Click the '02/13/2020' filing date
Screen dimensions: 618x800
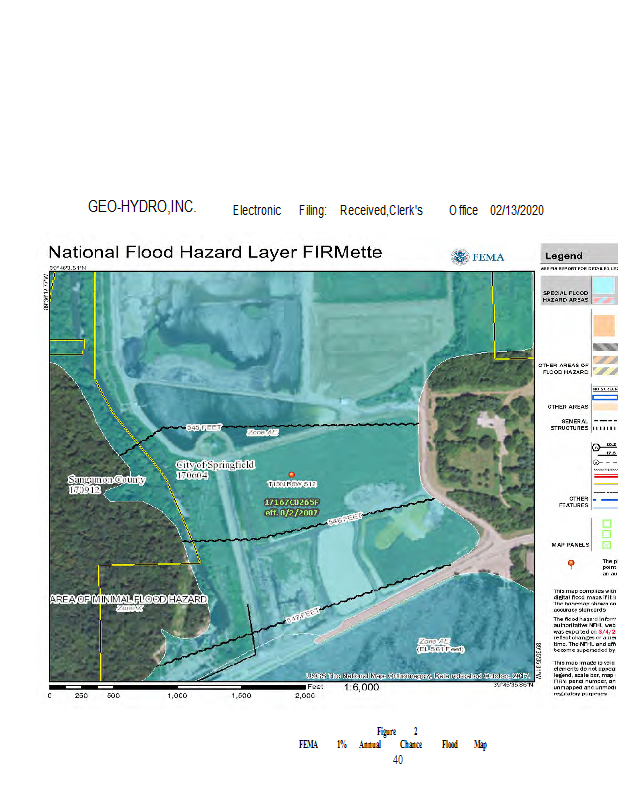point(517,210)
